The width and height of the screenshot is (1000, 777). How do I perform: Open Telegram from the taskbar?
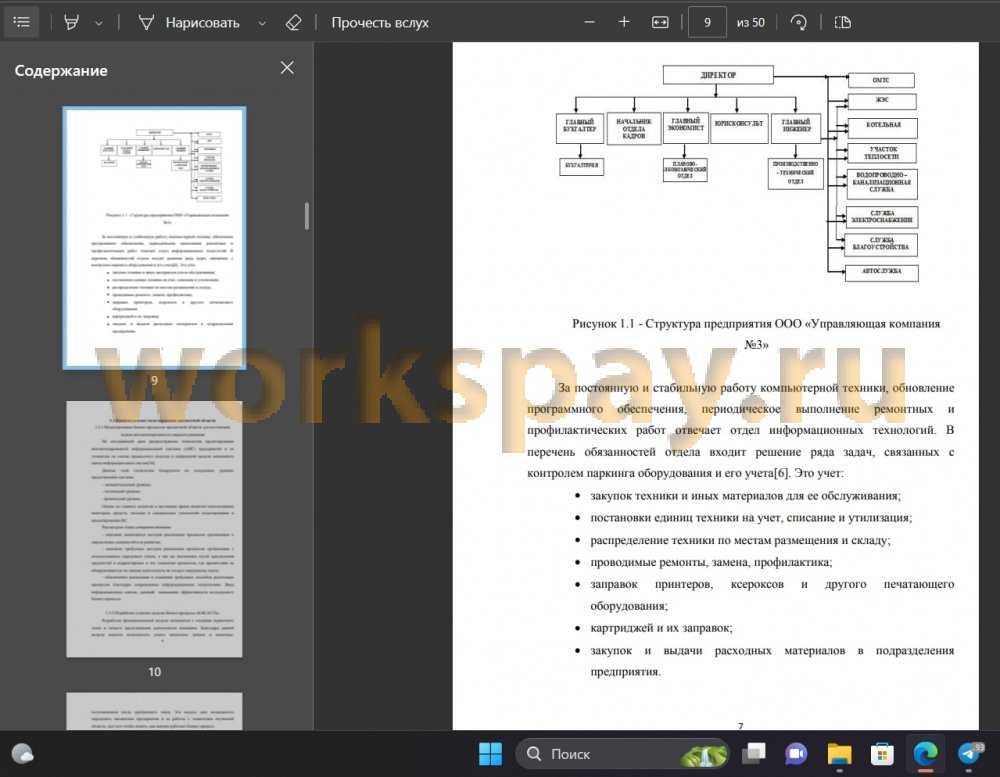point(969,753)
